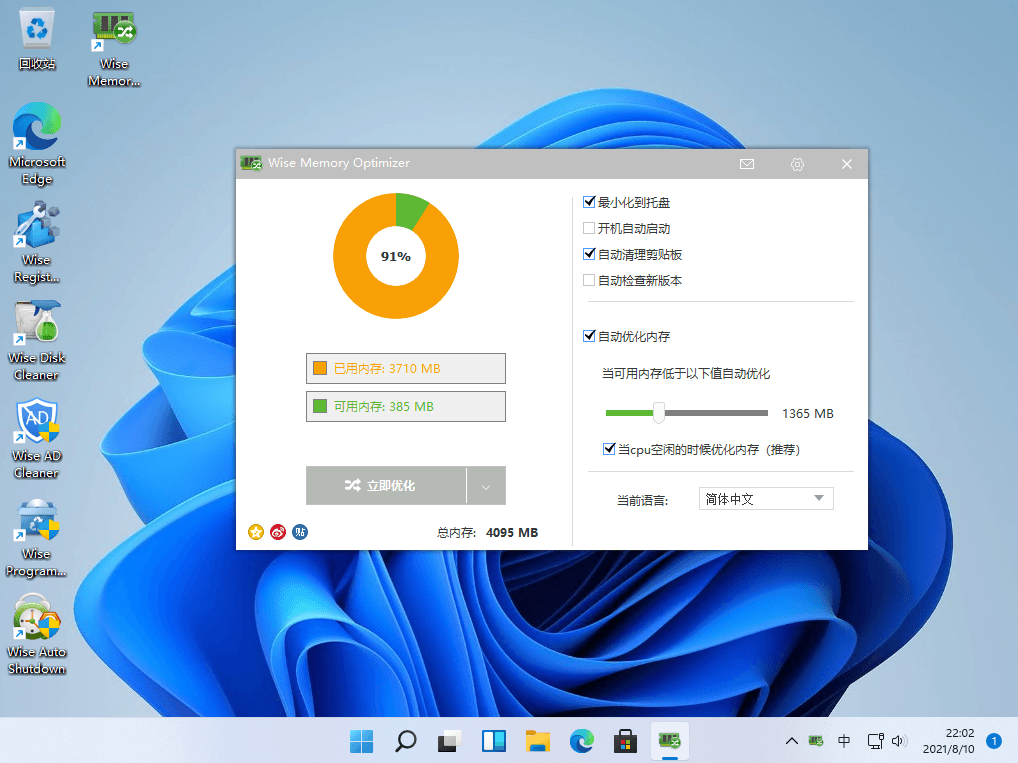Click the 已用内存: 3710 MB box
This screenshot has height=763, width=1018.
406,368
